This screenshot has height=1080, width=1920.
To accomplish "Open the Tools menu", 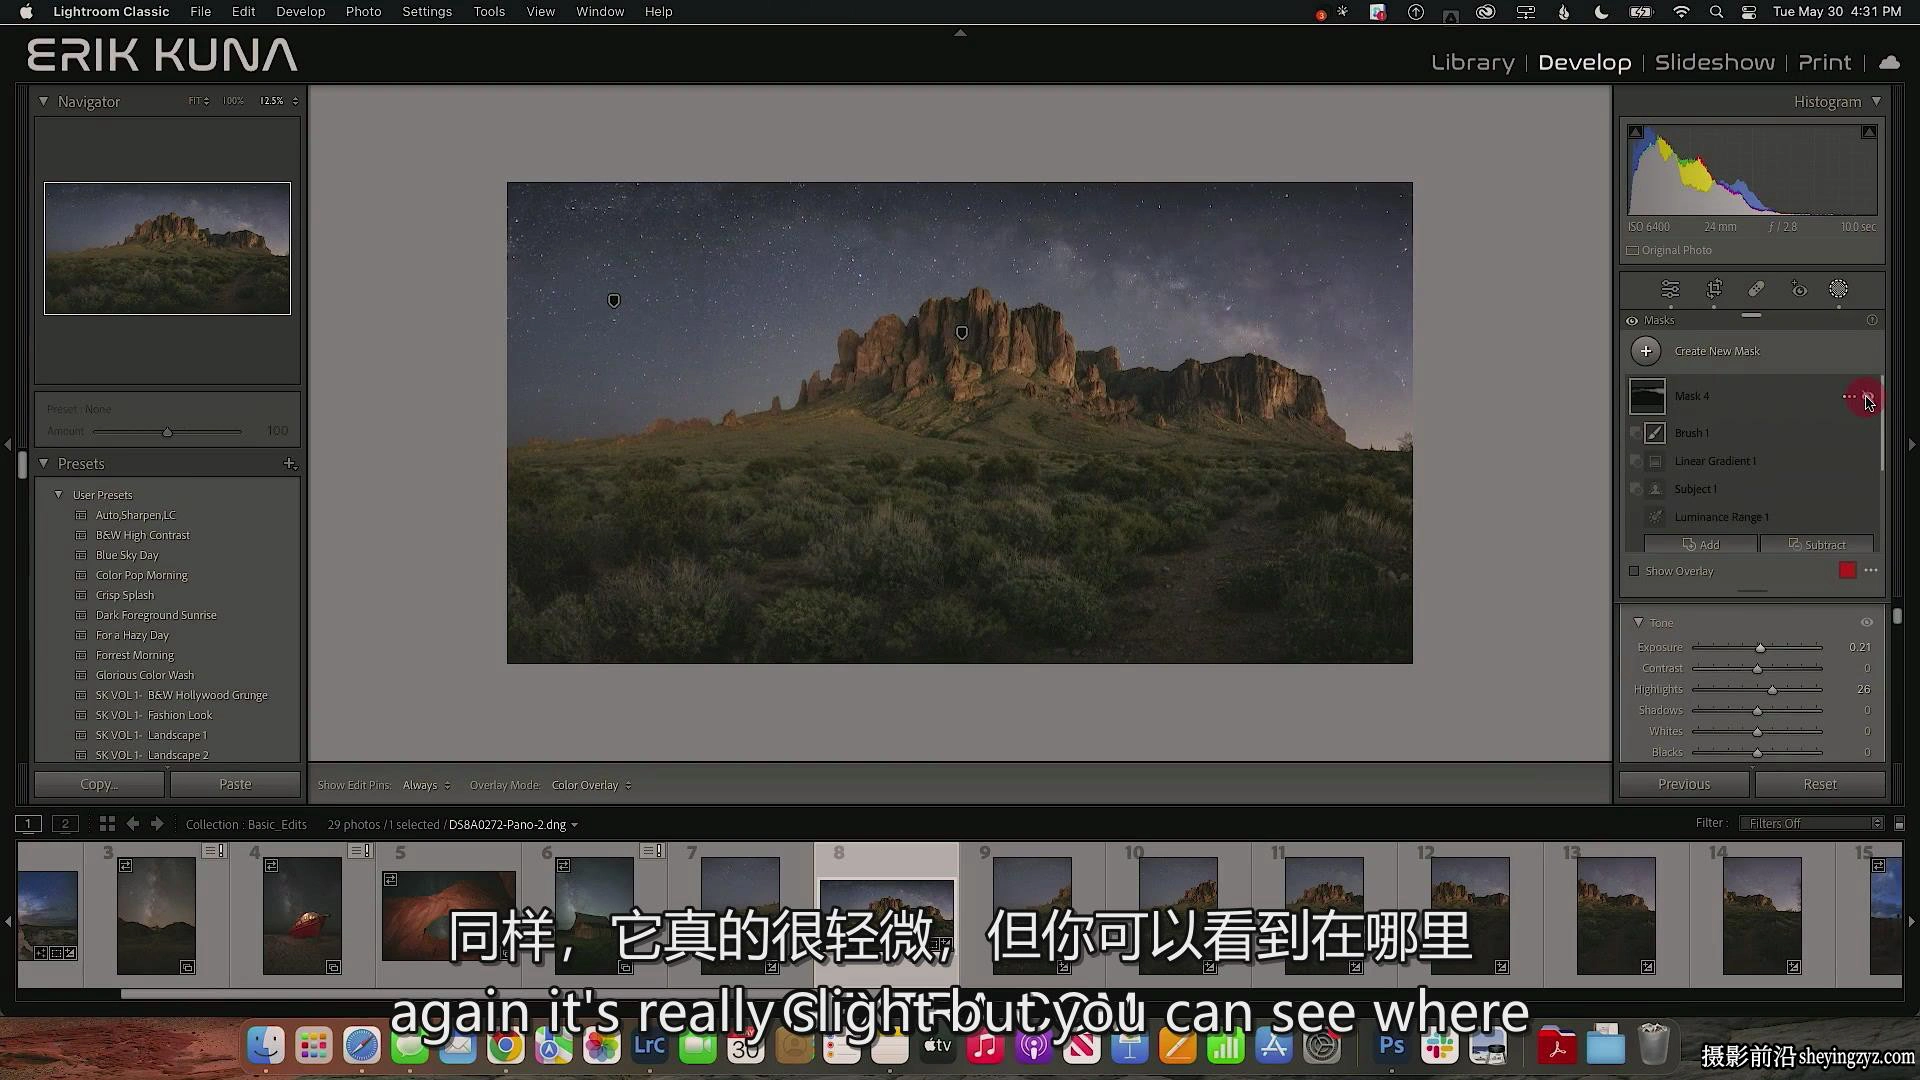I will (x=489, y=12).
